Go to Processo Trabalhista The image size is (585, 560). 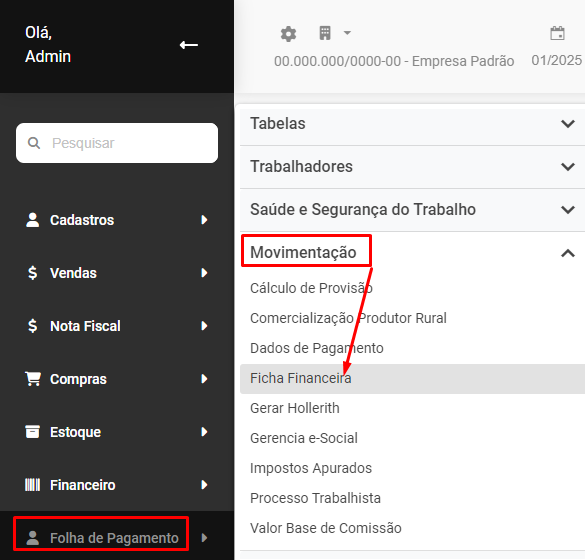click(315, 498)
